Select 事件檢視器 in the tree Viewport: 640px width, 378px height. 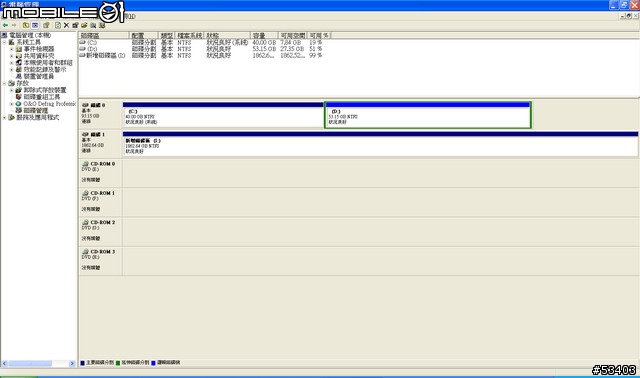39,49
